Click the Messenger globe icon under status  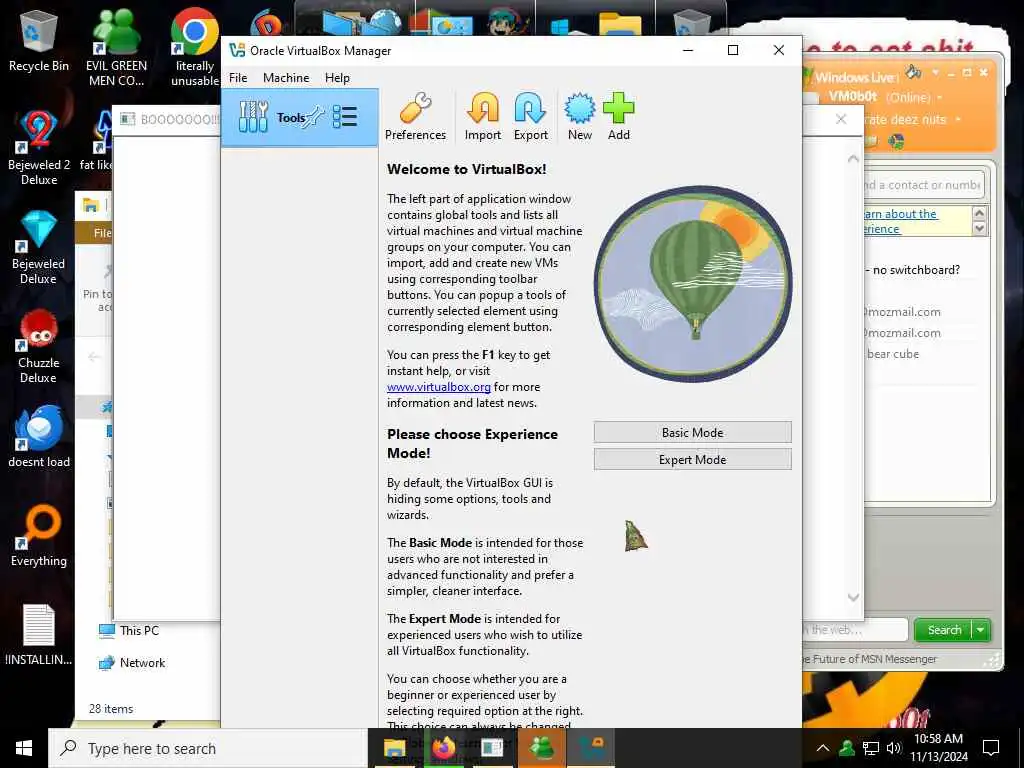896,141
